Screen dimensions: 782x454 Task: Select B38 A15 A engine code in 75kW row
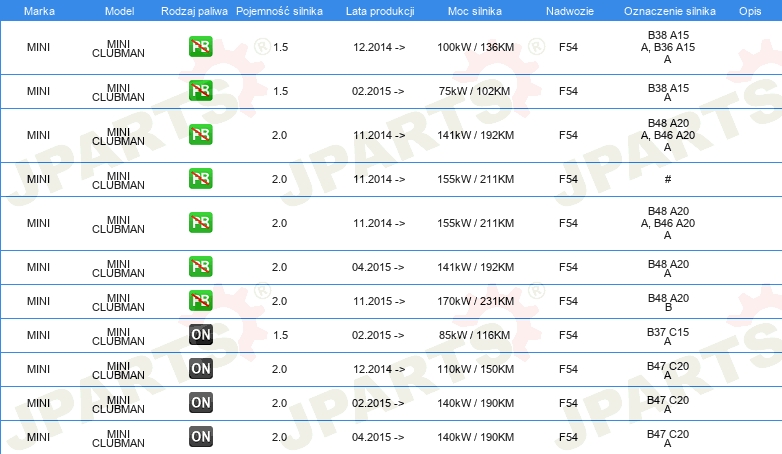coord(668,92)
